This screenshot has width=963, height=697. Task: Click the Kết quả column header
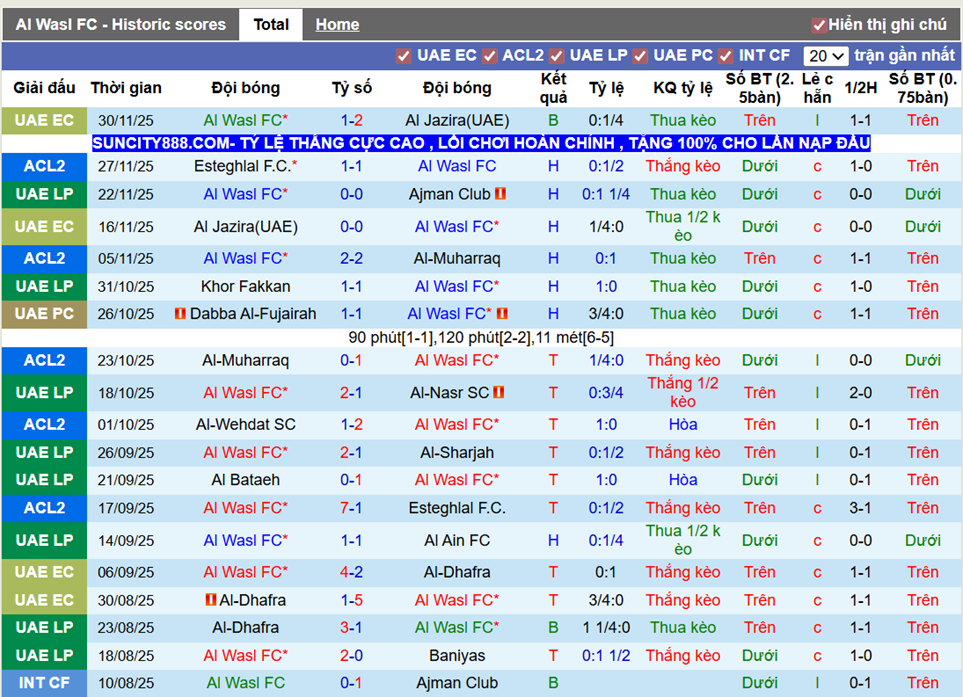coord(553,88)
